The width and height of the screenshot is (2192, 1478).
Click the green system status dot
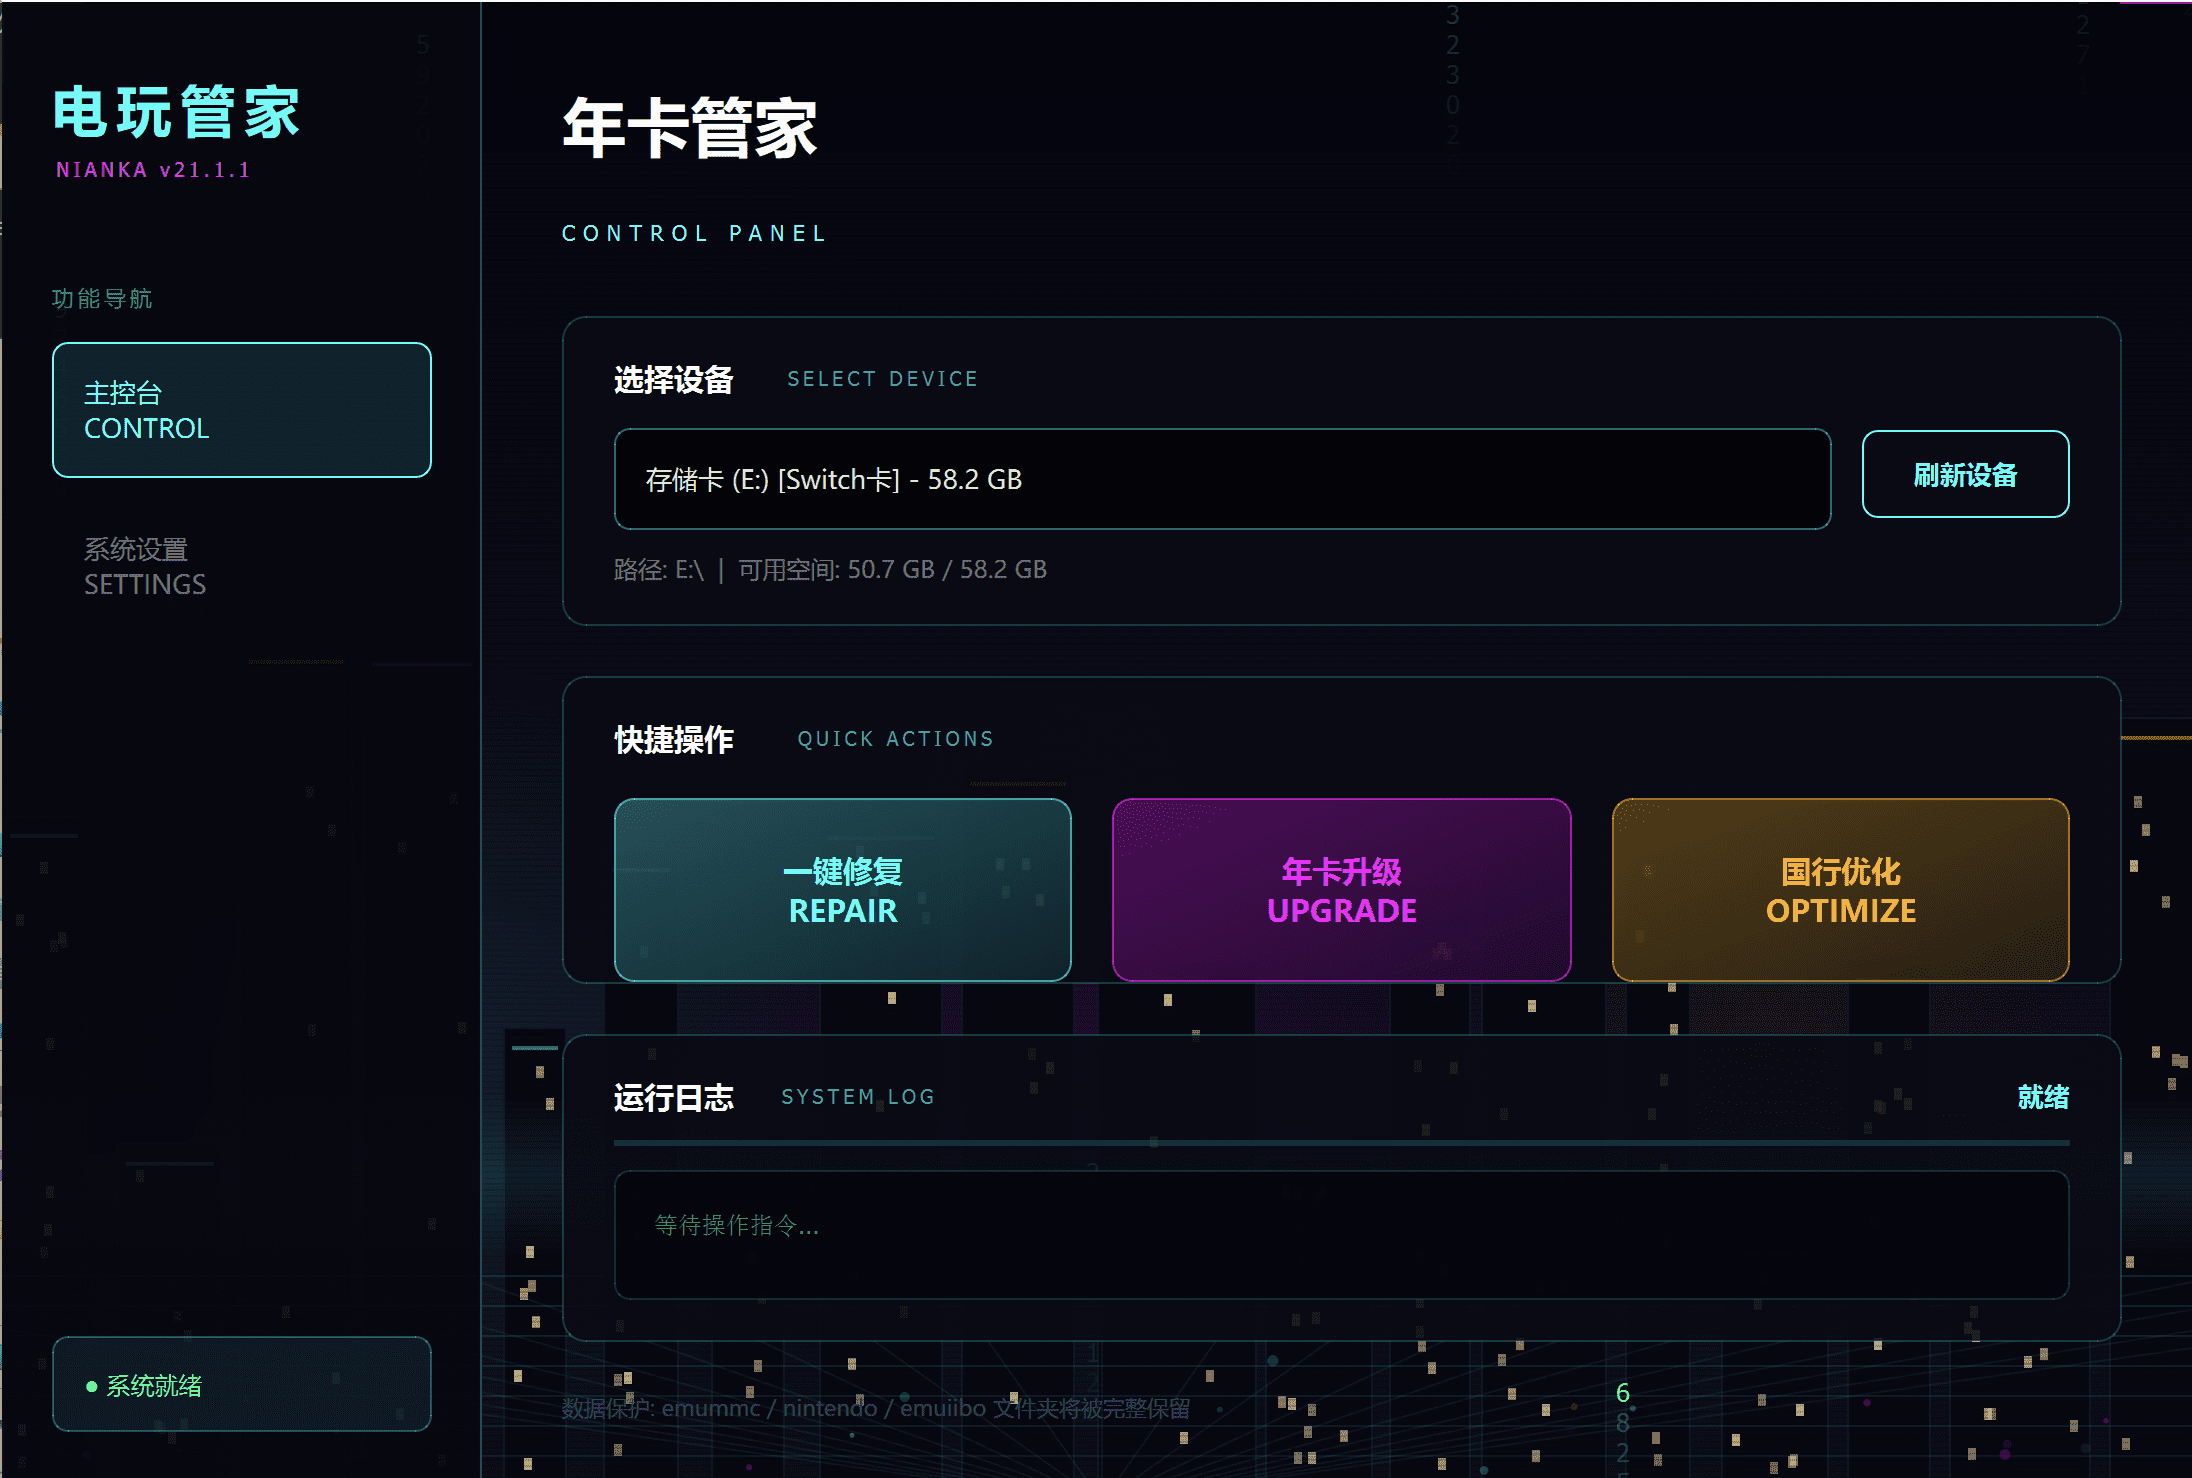[92, 1386]
